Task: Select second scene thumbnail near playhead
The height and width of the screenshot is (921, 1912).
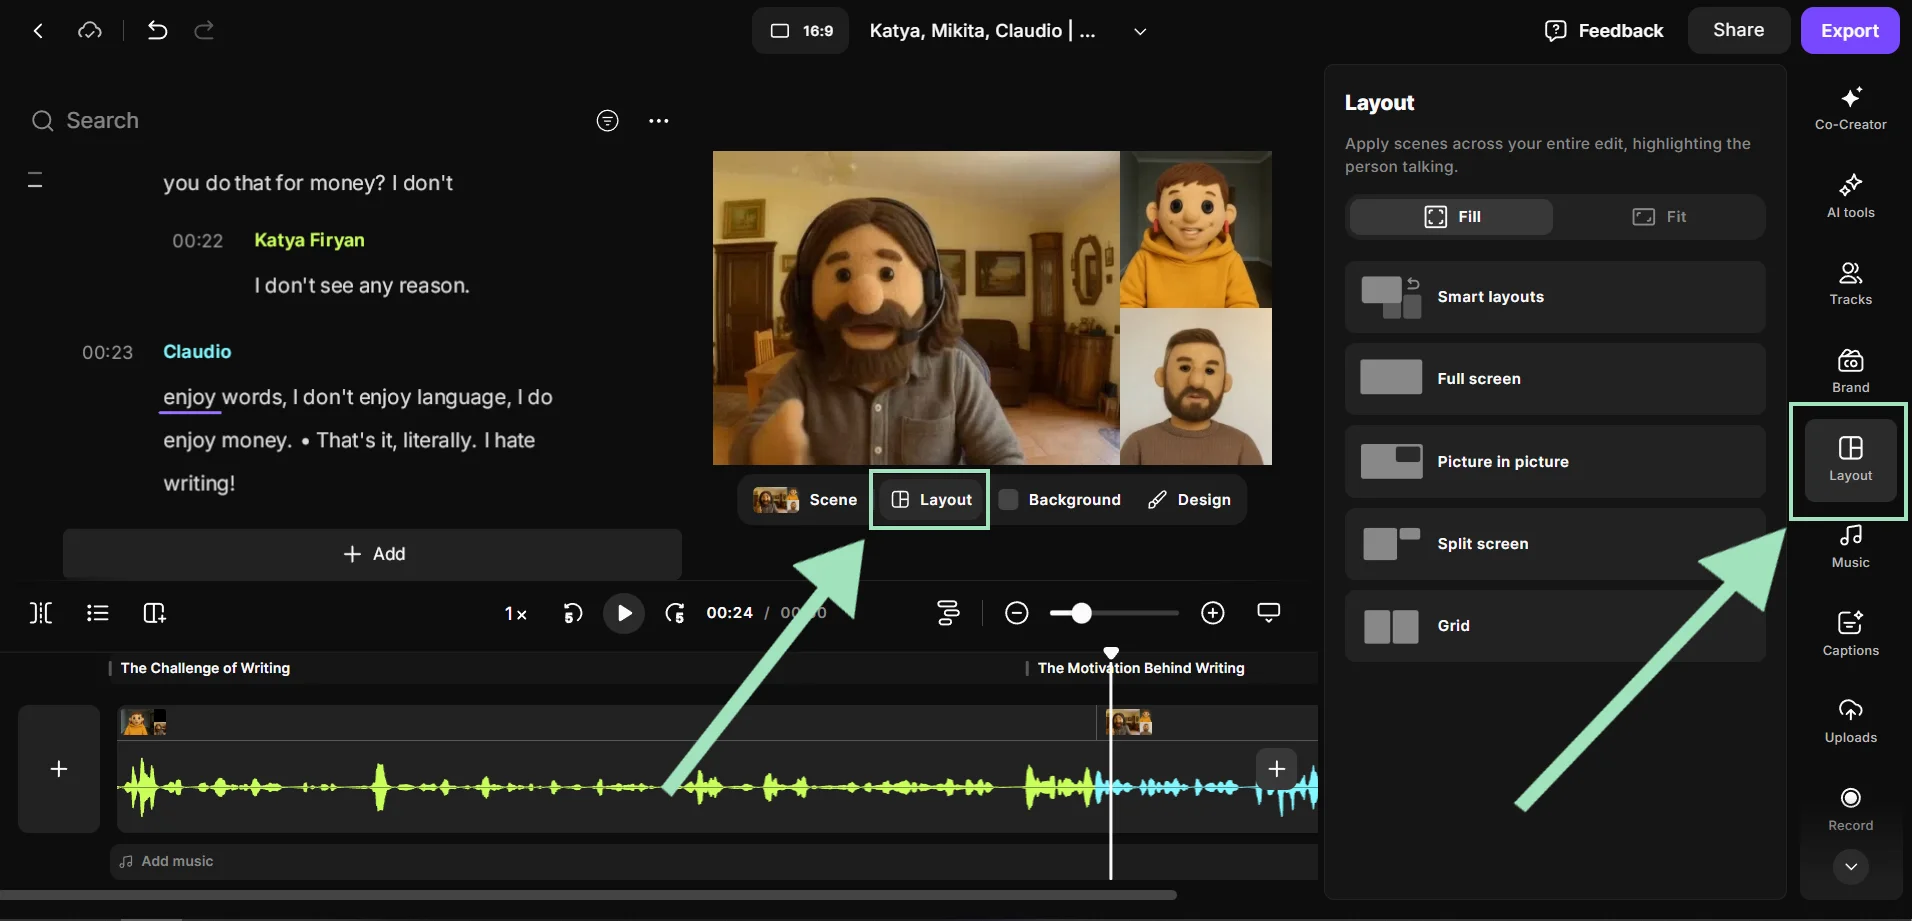Action: [x=1129, y=722]
